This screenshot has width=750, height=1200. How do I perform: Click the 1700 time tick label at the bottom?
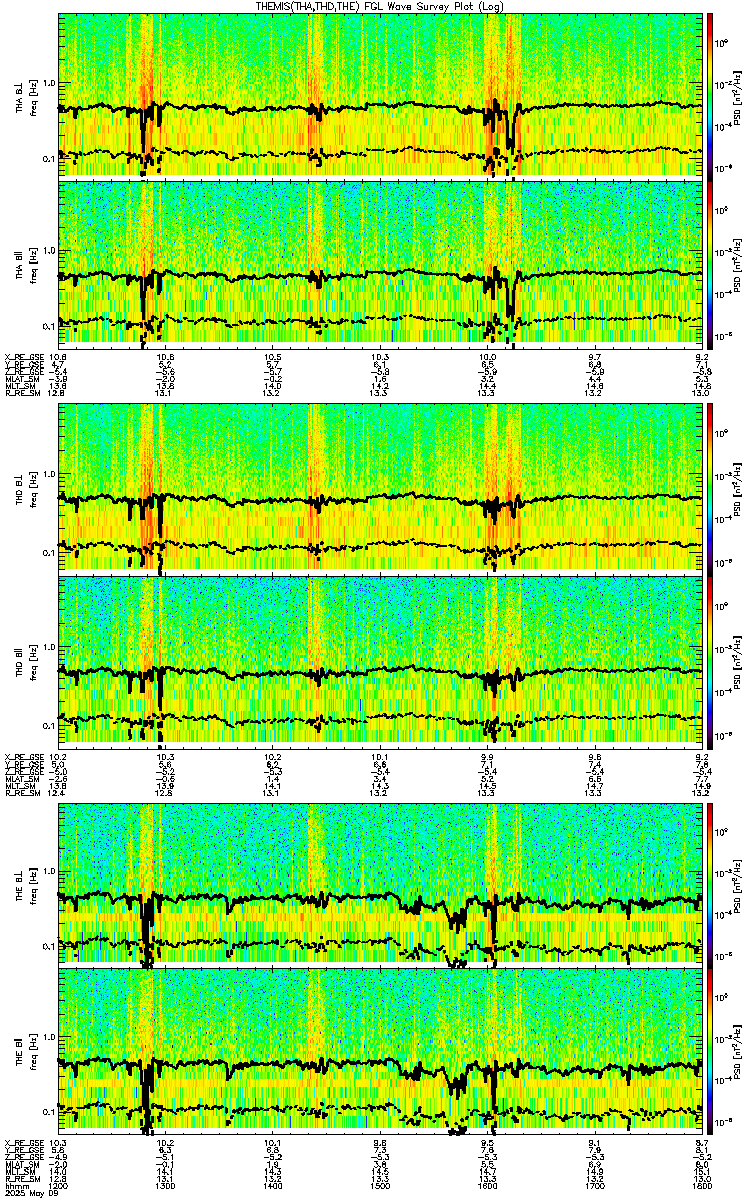594,1185
